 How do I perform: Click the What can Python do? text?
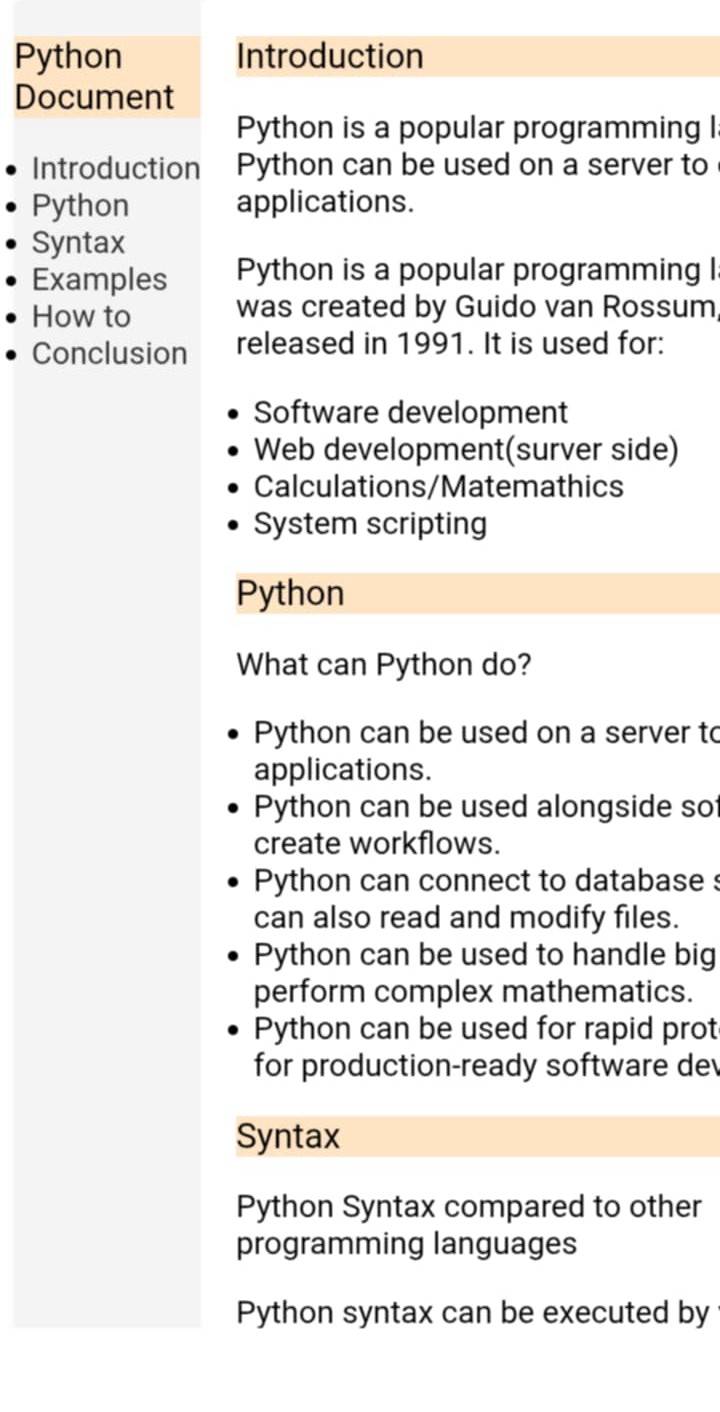tap(383, 664)
